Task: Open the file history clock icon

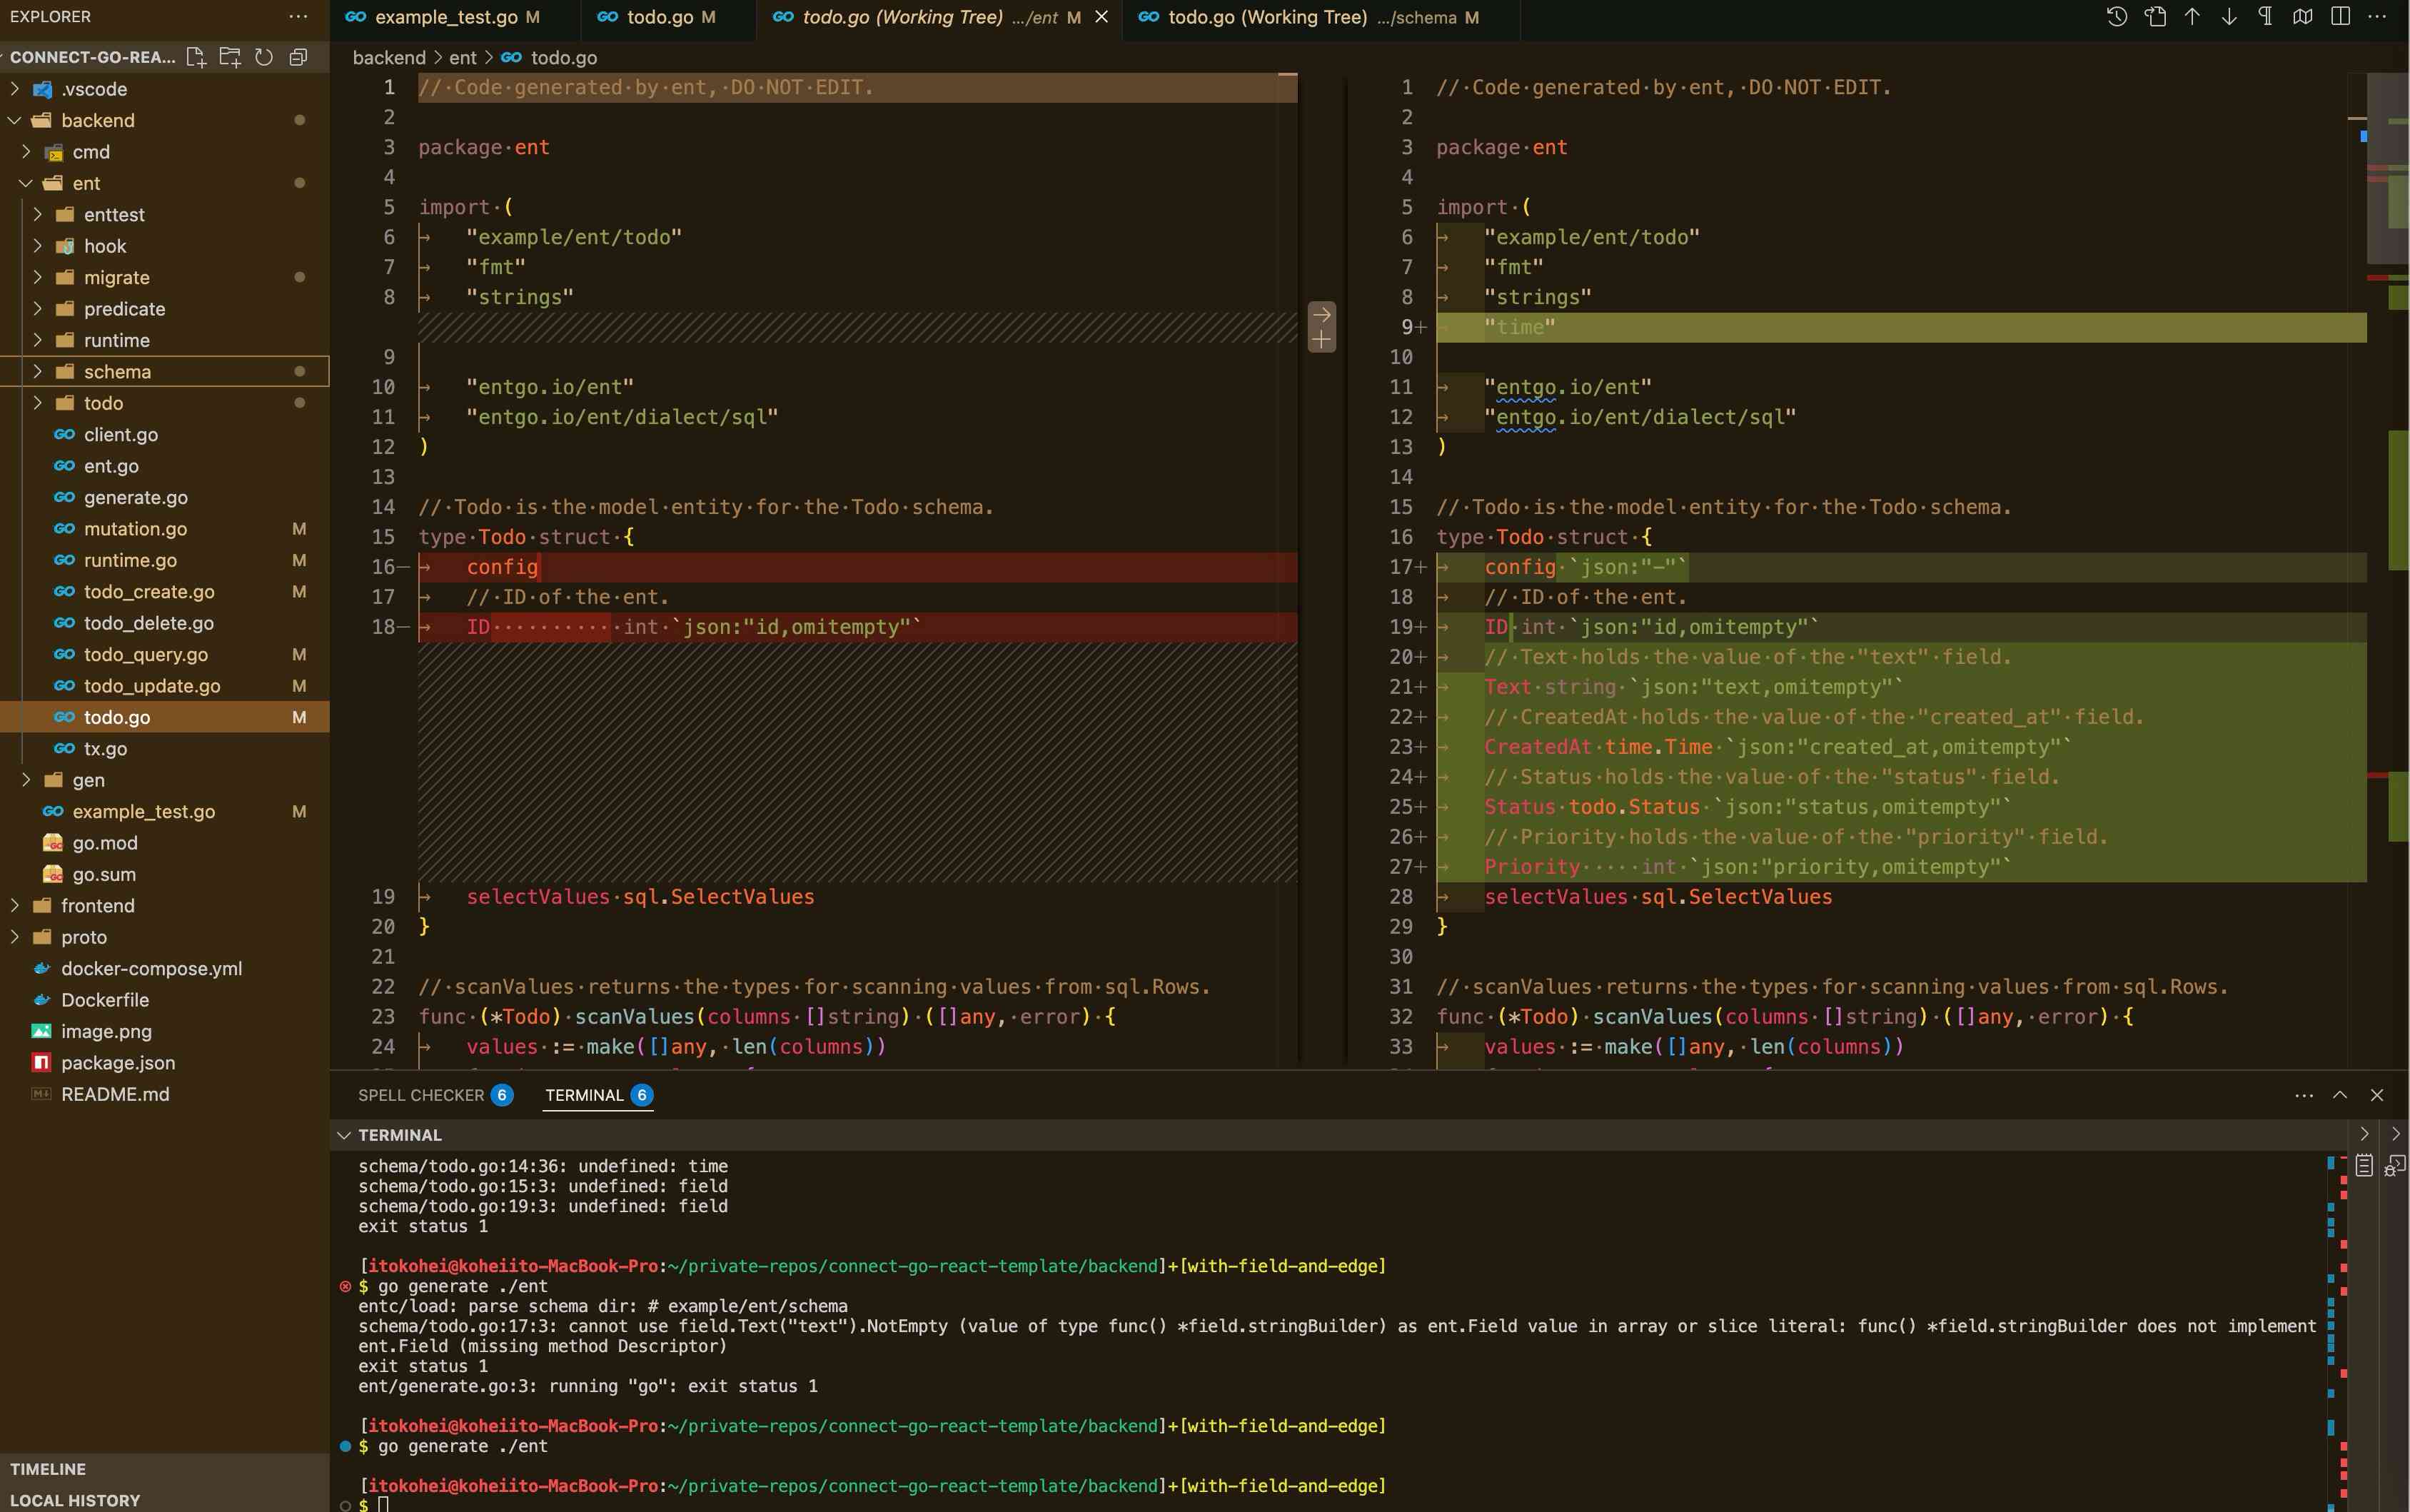Action: (2117, 17)
